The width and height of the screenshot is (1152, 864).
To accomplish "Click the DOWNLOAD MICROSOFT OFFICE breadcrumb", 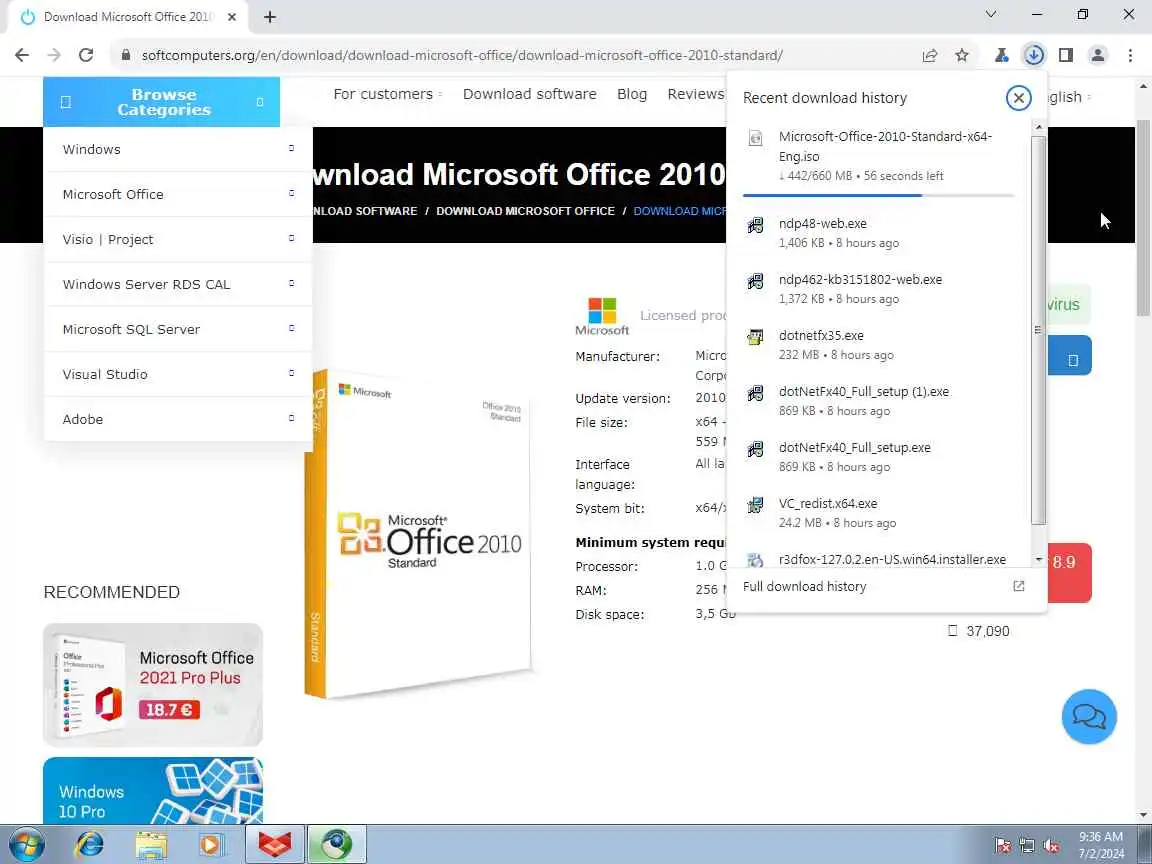I will coord(525,211).
